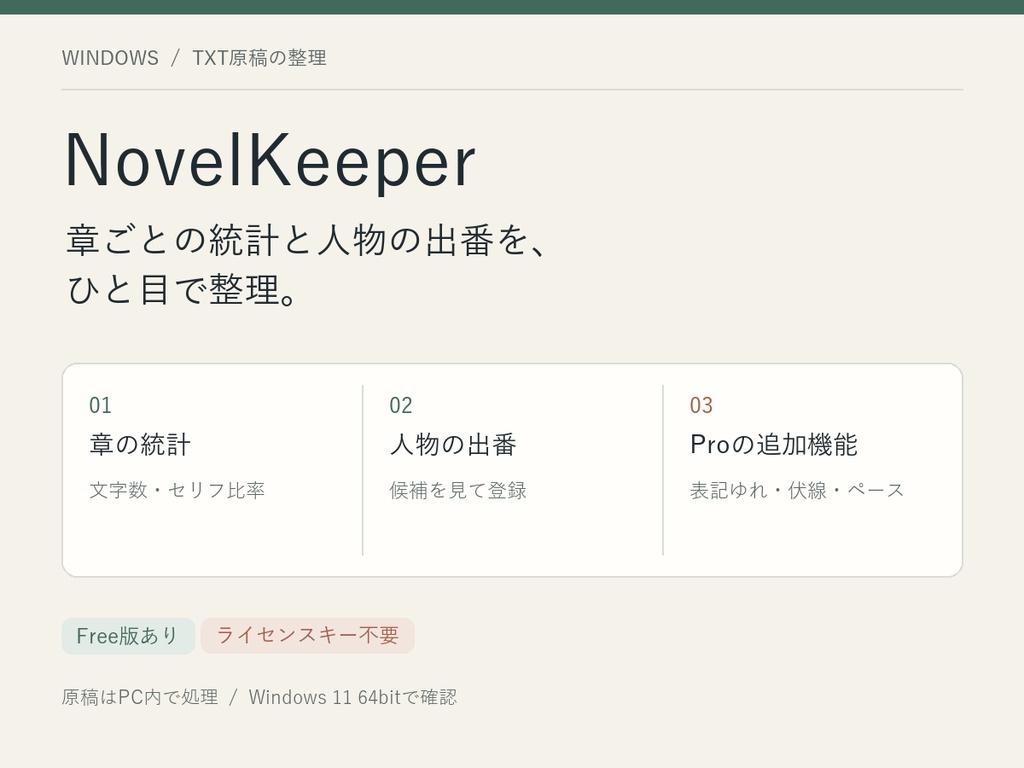This screenshot has width=1024, height=768.
Task: Select the 章の統計 feature heading
Action: (x=140, y=445)
